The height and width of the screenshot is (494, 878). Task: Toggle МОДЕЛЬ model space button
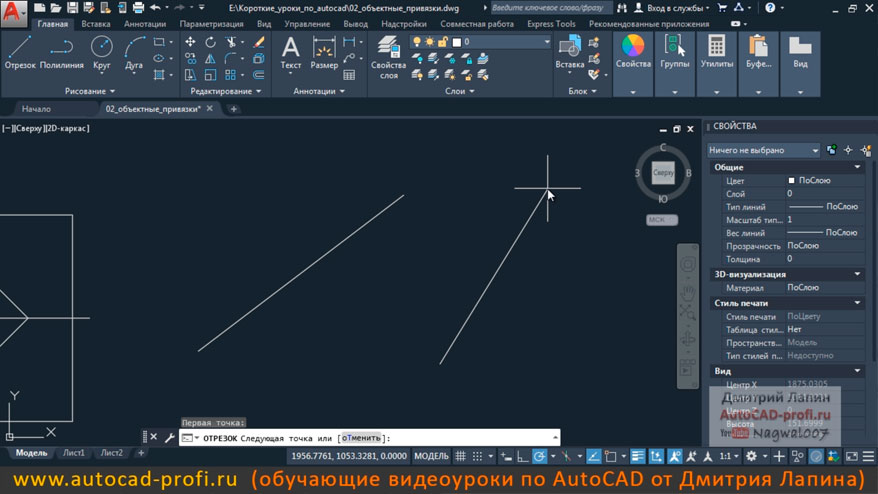(x=431, y=456)
